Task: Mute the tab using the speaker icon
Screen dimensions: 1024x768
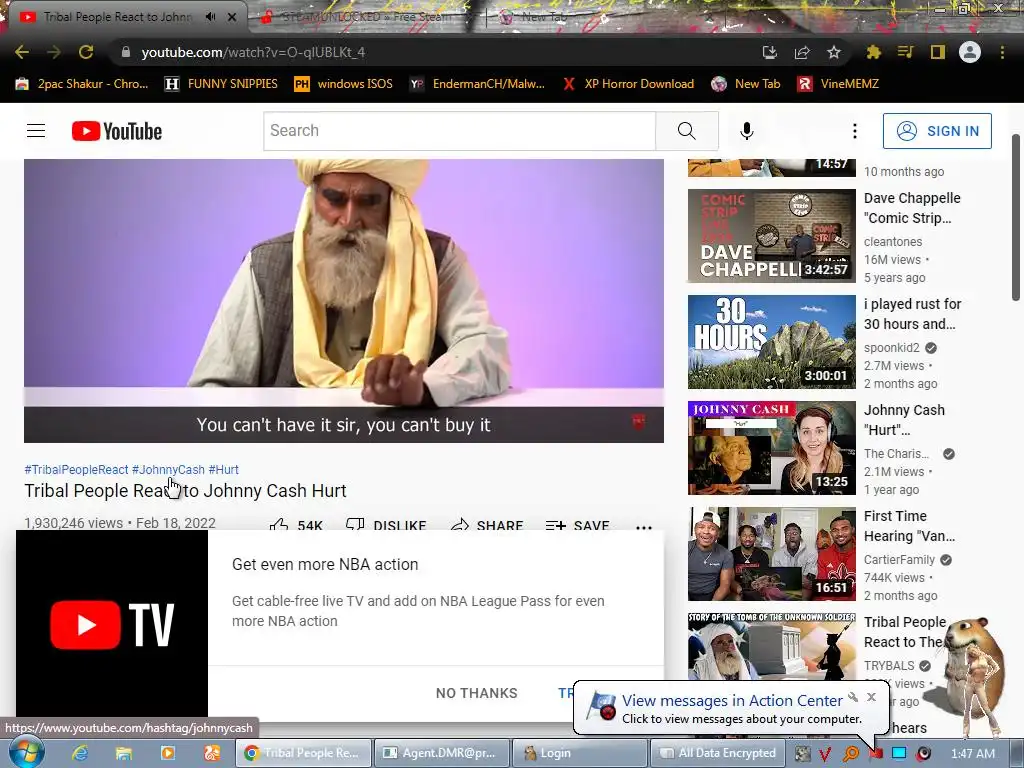Action: [x=210, y=17]
